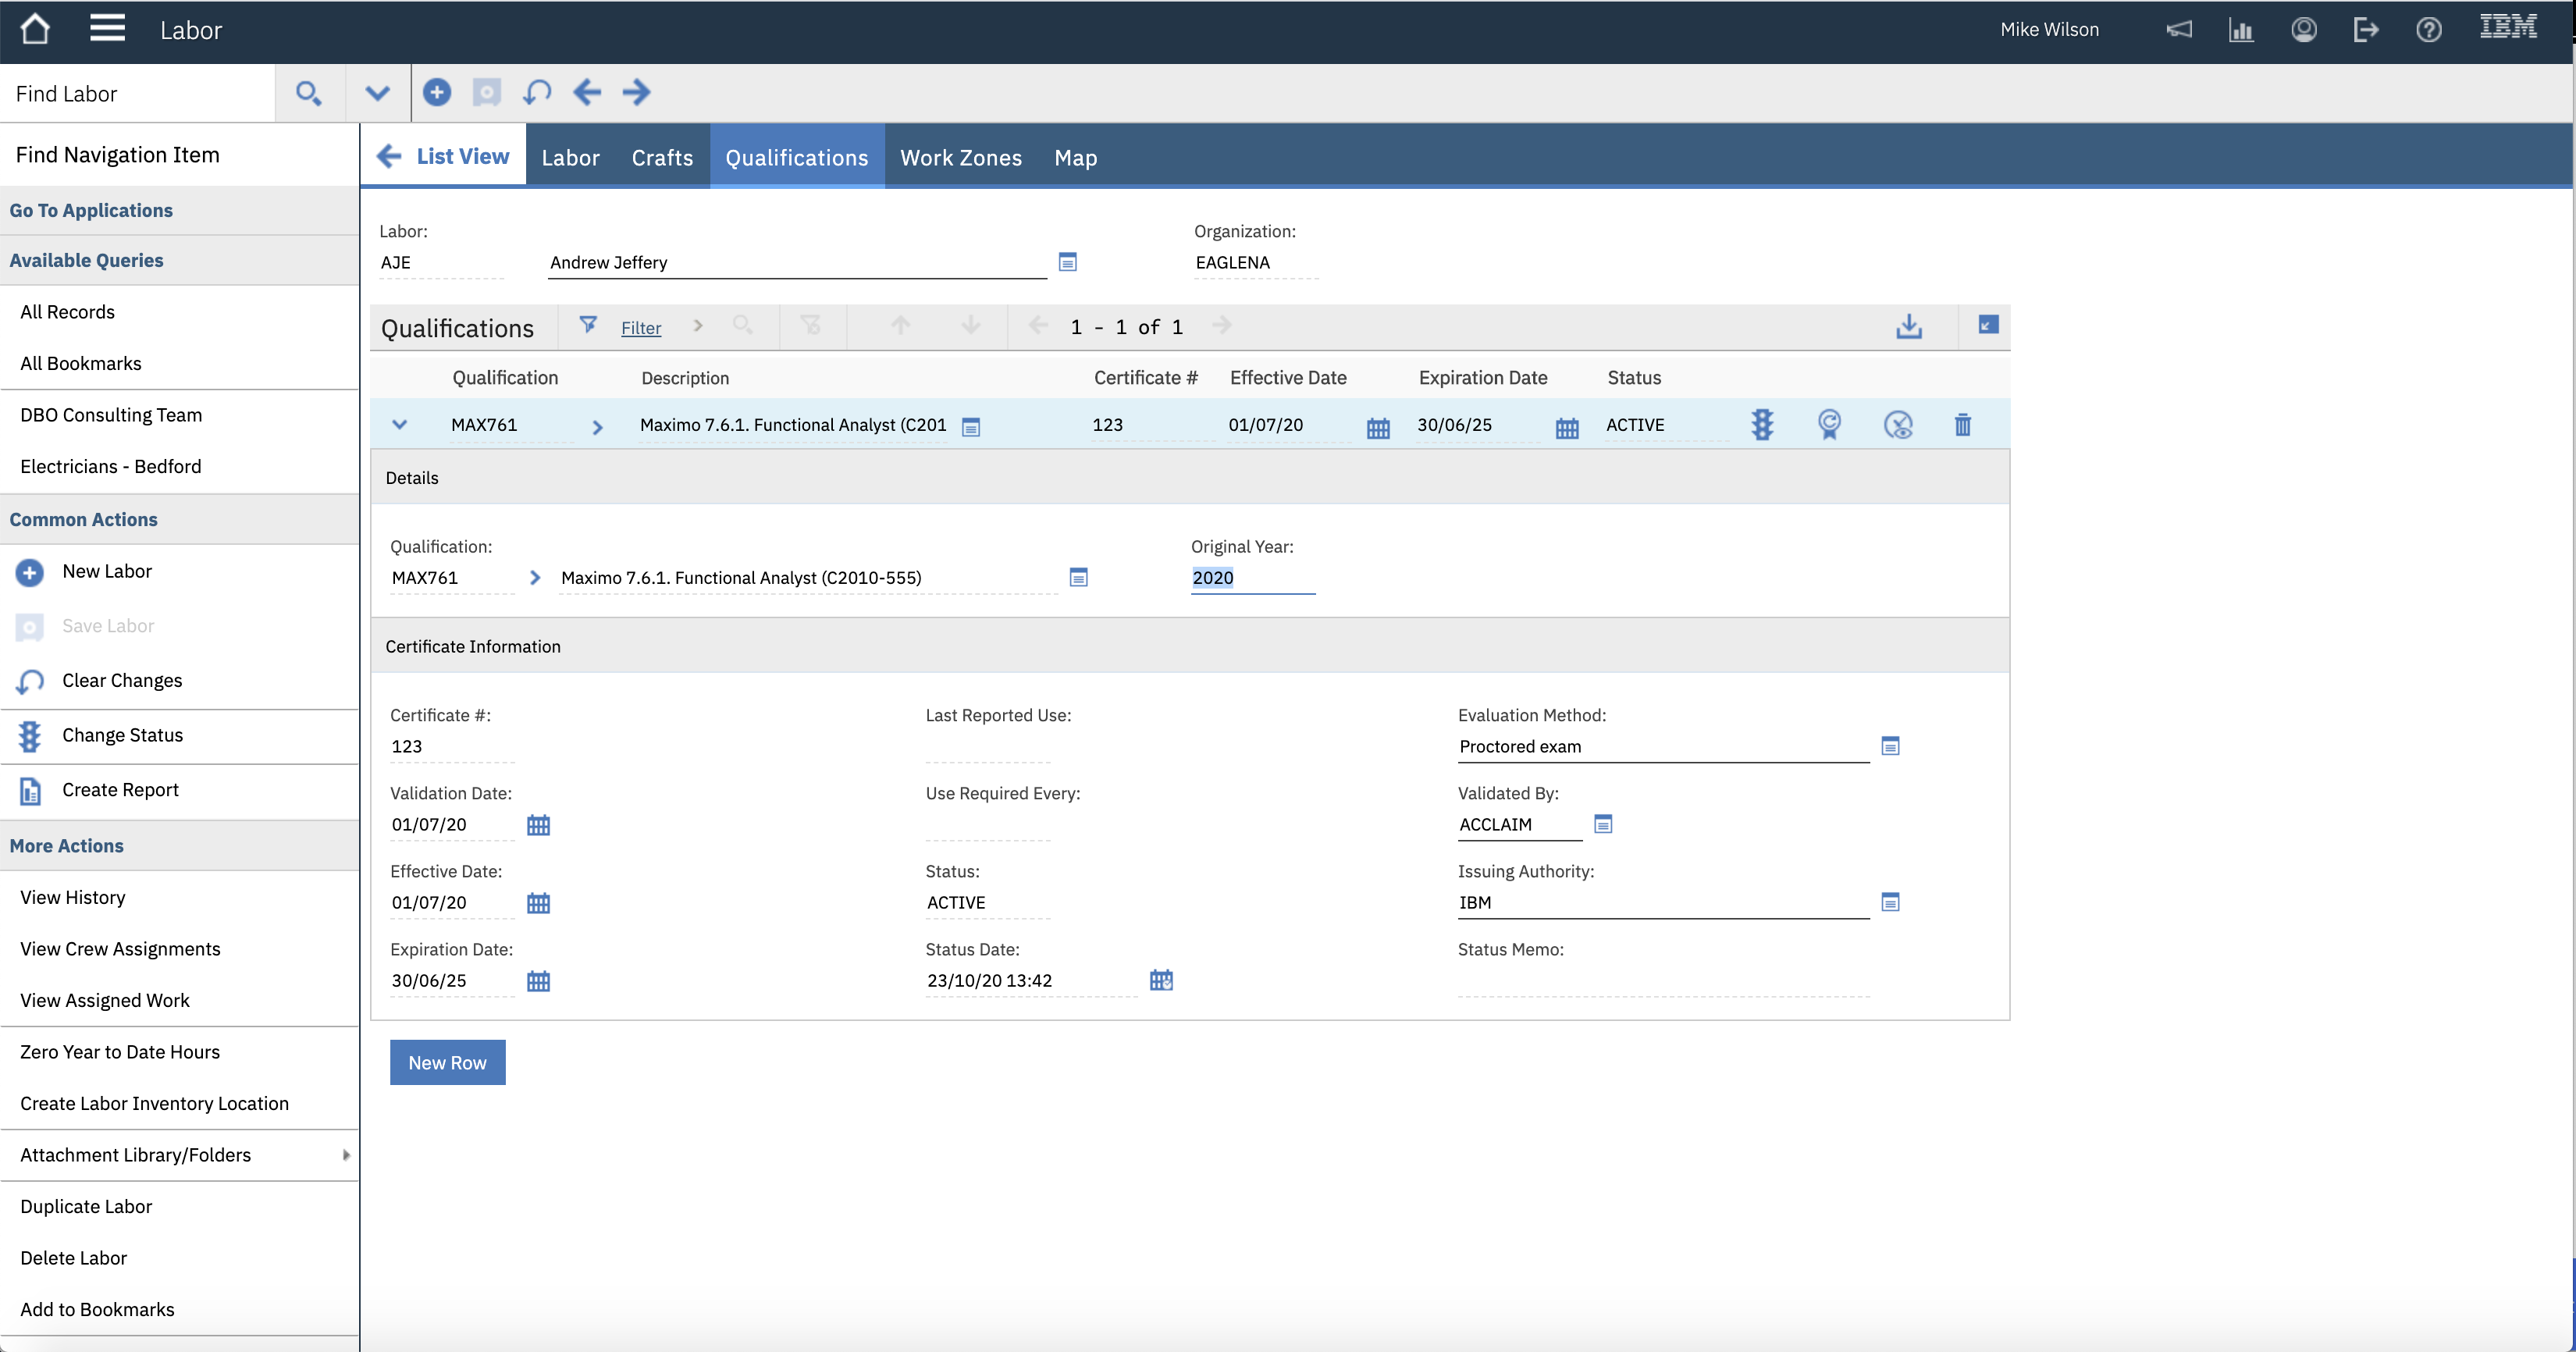Click the Filter link in Qualifications
The image size is (2576, 1352).
[x=641, y=328]
